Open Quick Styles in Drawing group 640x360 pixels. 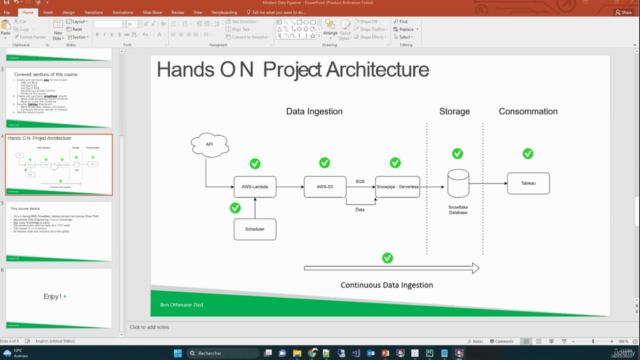[345, 29]
